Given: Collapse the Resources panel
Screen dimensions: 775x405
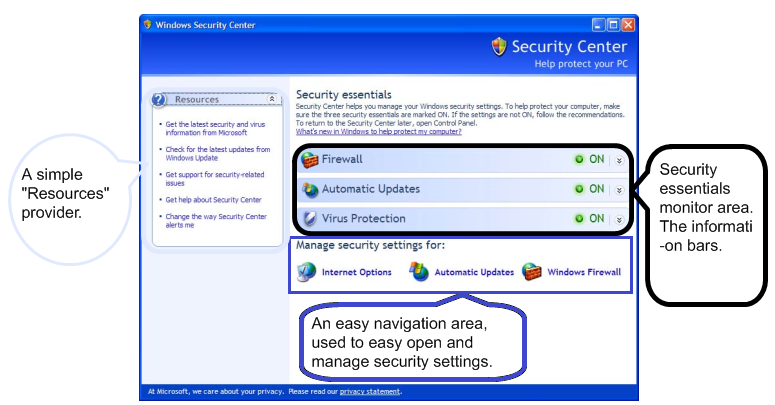Looking at the screenshot, I should pyautogui.click(x=272, y=99).
